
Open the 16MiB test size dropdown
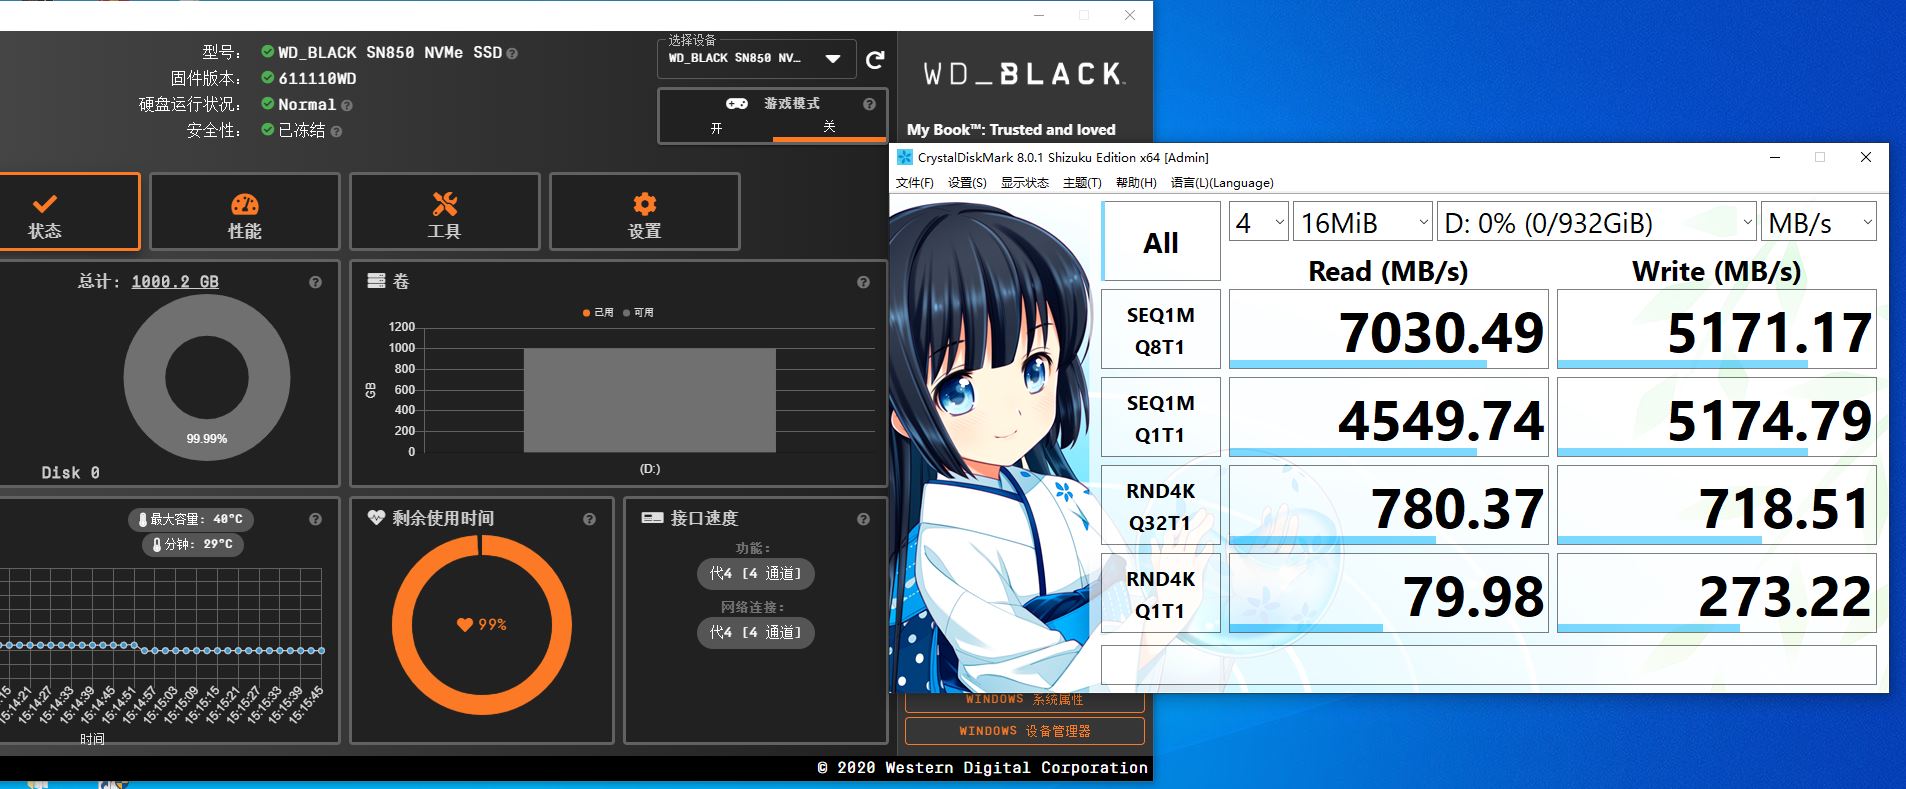[1363, 222]
